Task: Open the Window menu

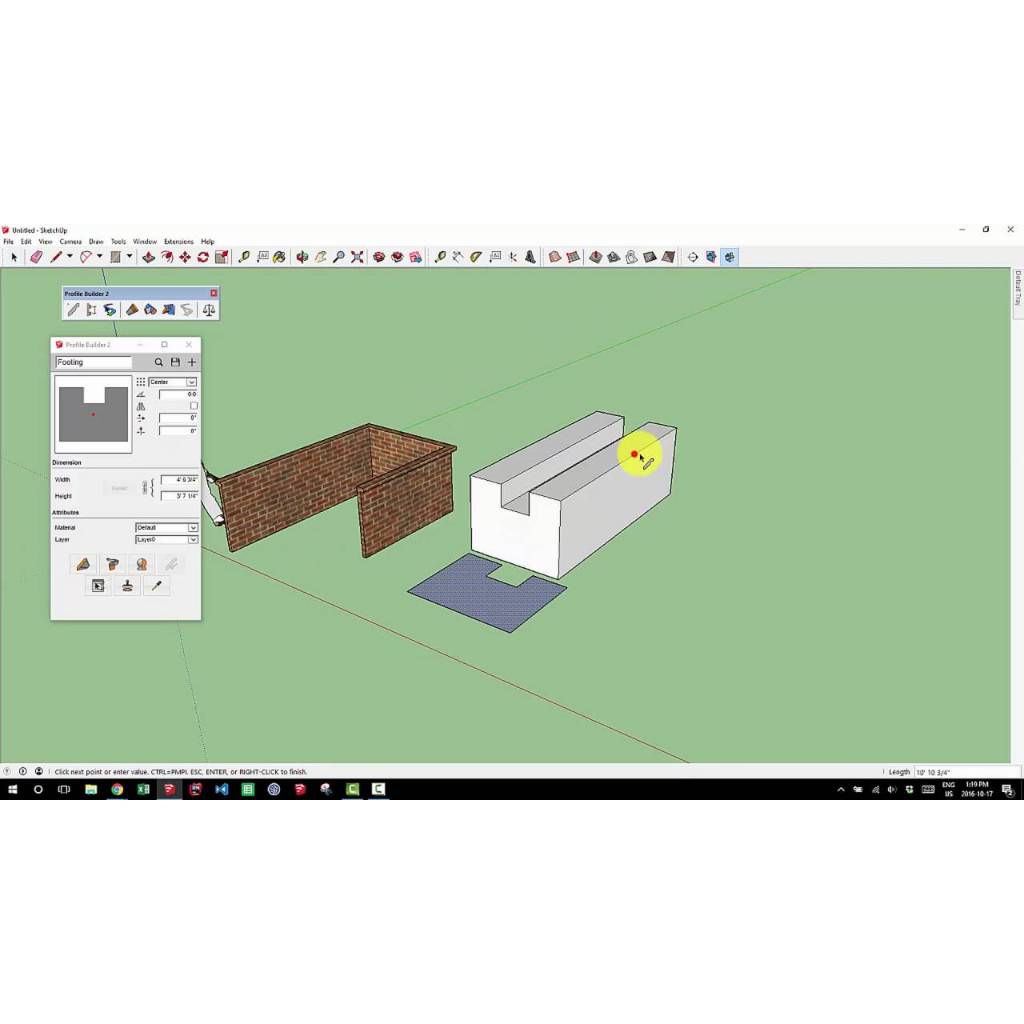Action: click(x=145, y=242)
